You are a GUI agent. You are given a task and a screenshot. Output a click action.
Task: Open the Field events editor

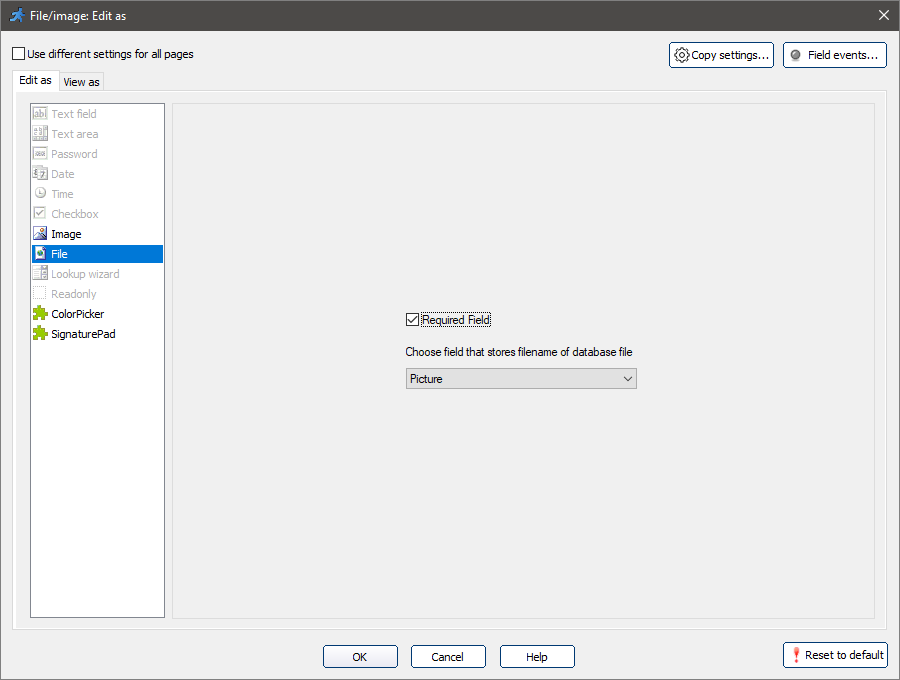[834, 55]
